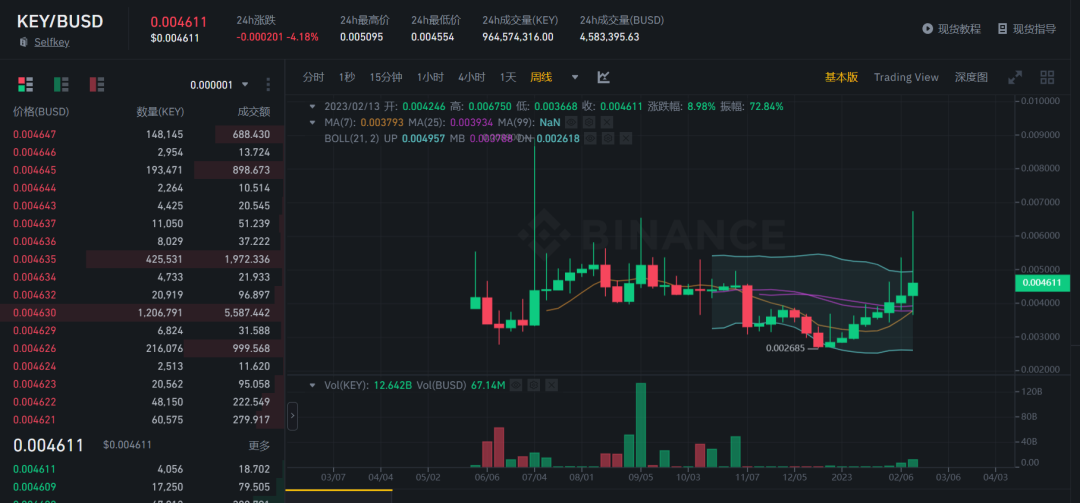Viewport: 1080px width, 503px height.
Task: Select sell order at 0.004645
Action: click(x=141, y=170)
